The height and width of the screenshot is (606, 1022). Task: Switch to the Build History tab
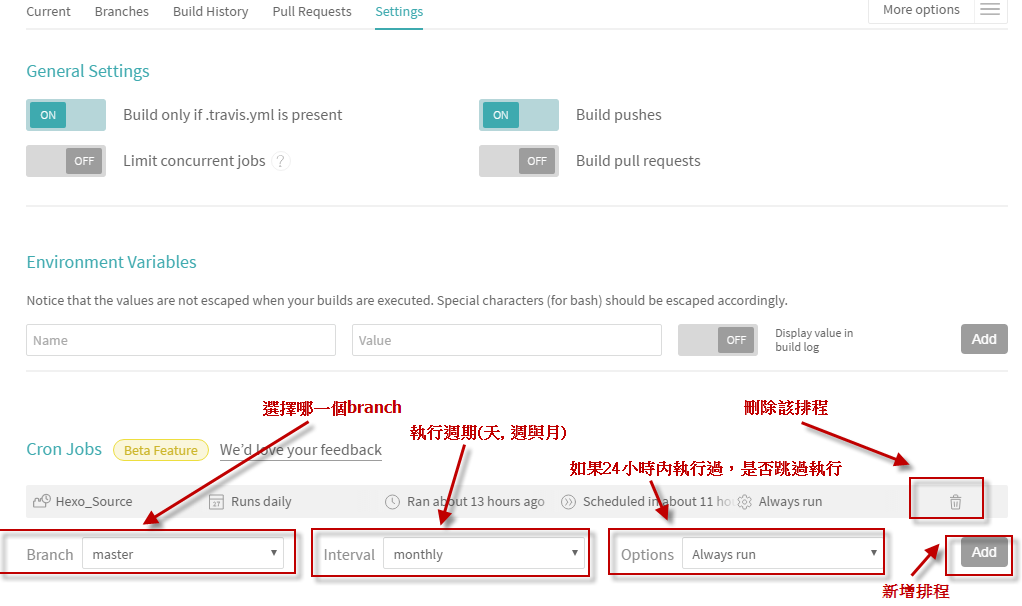tap(210, 12)
